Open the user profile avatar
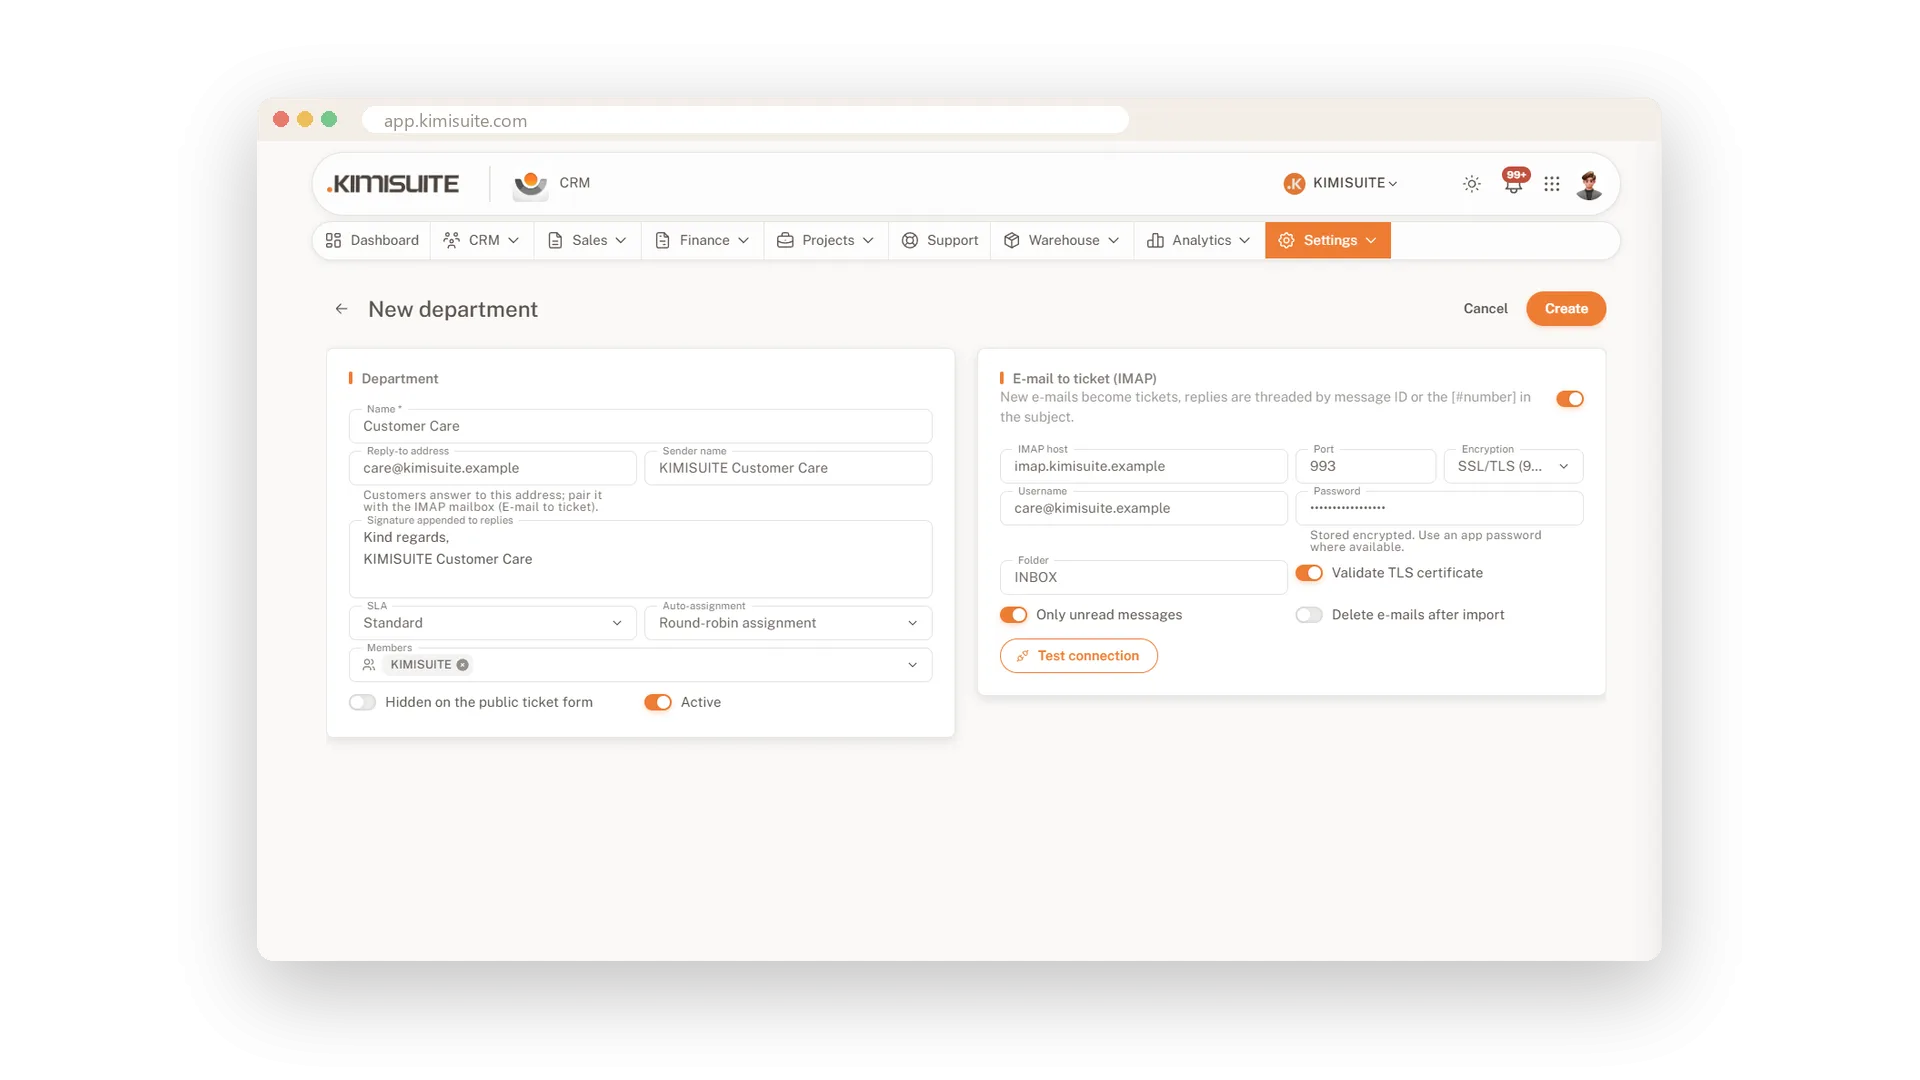 1589,184
